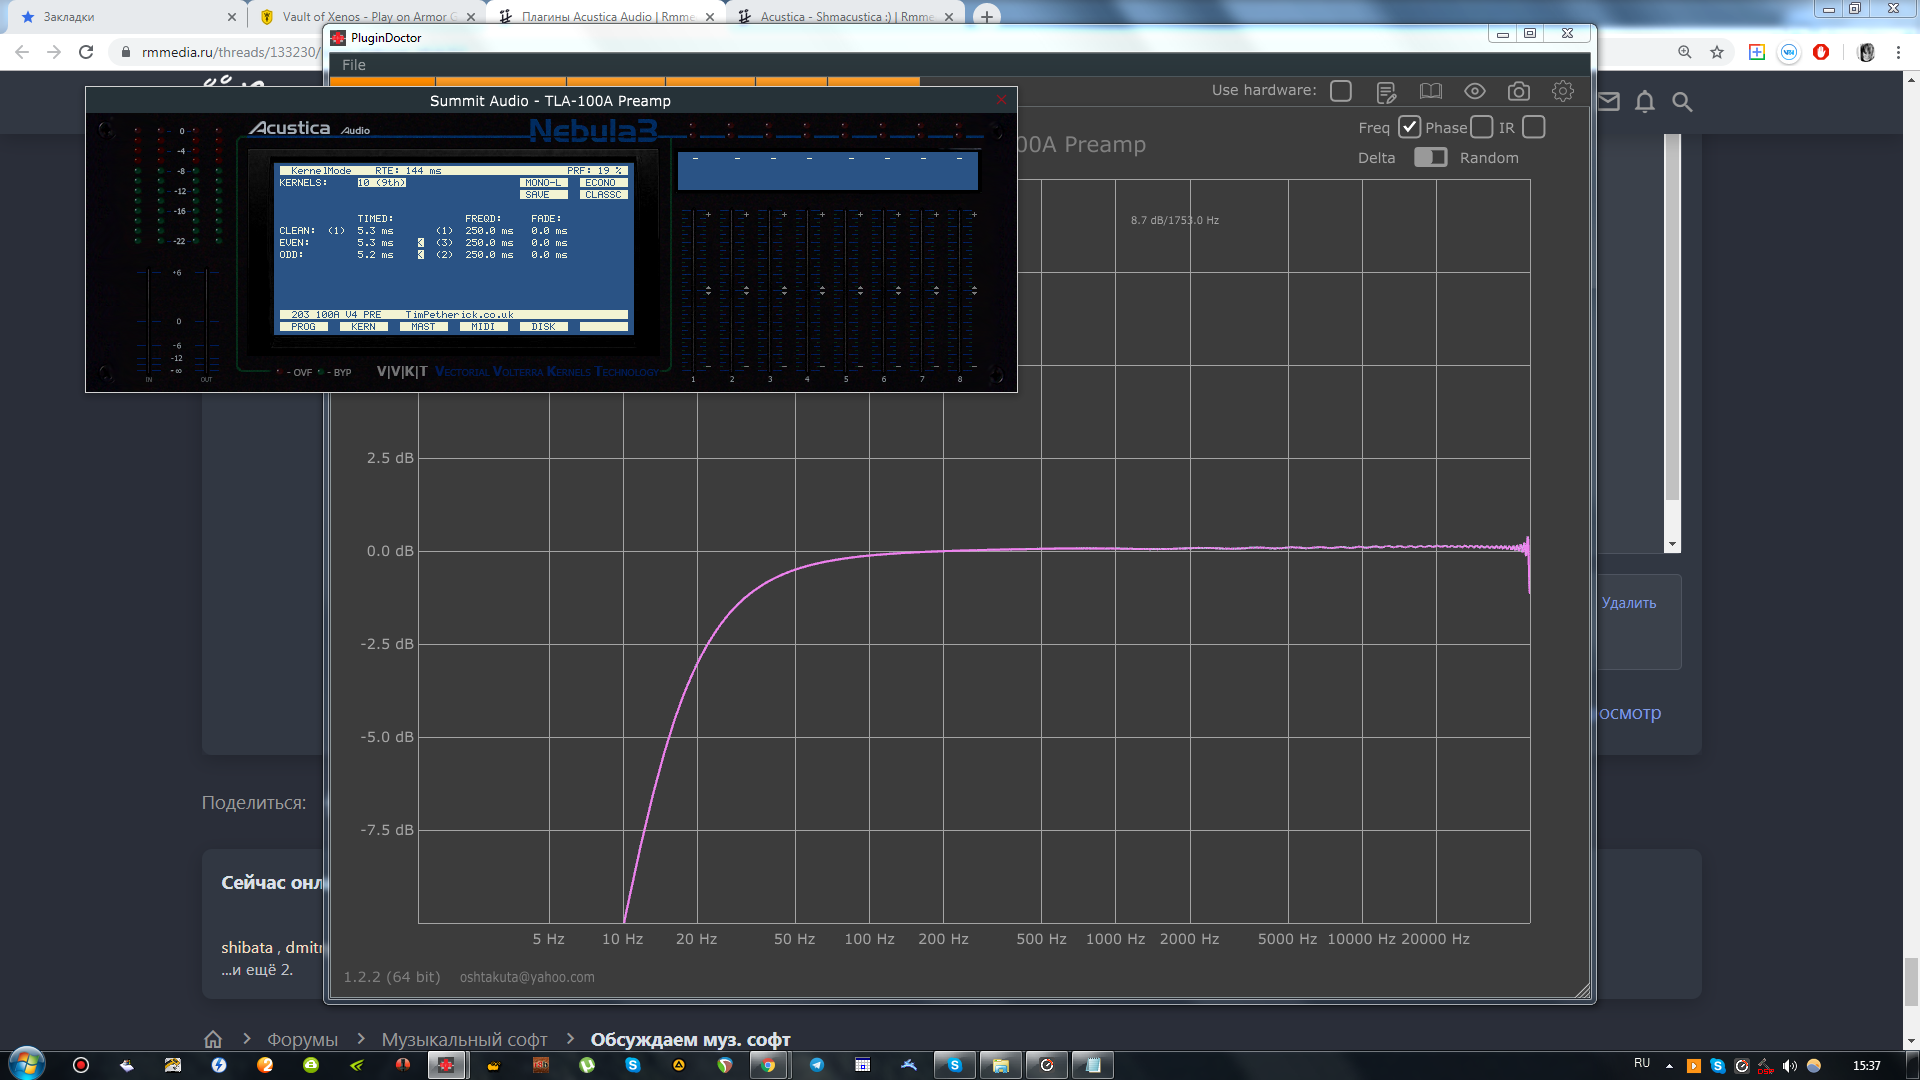Image resolution: width=1920 pixels, height=1080 pixels.
Task: Click the ECONO button in Nebula
Action: coord(603,183)
